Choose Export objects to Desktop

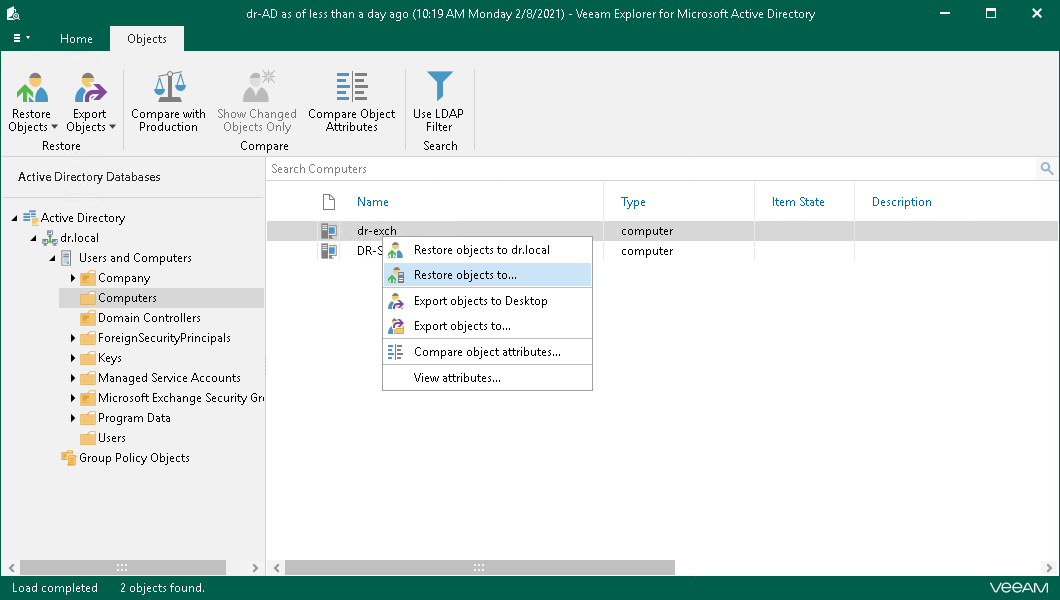click(x=487, y=301)
